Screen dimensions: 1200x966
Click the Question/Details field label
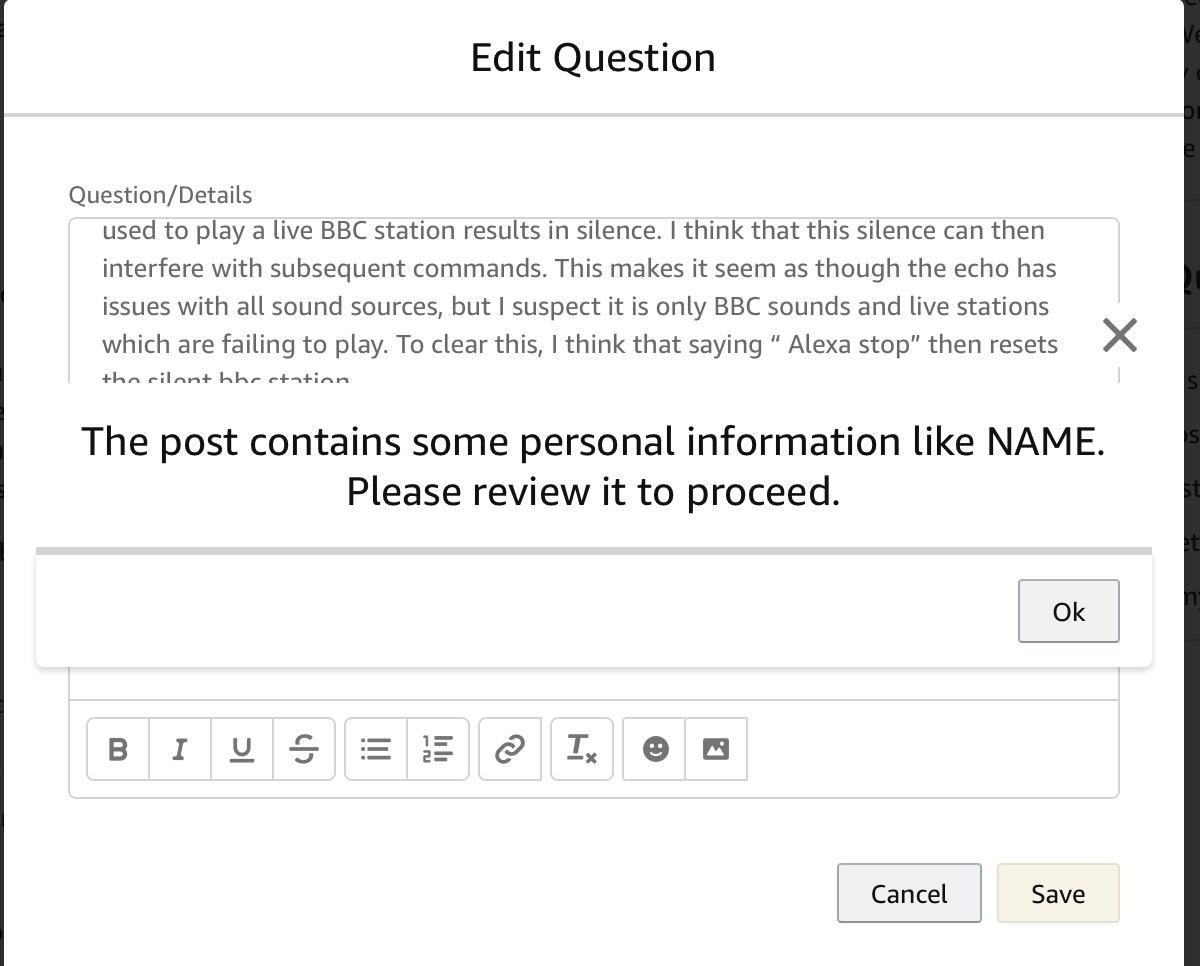[160, 195]
